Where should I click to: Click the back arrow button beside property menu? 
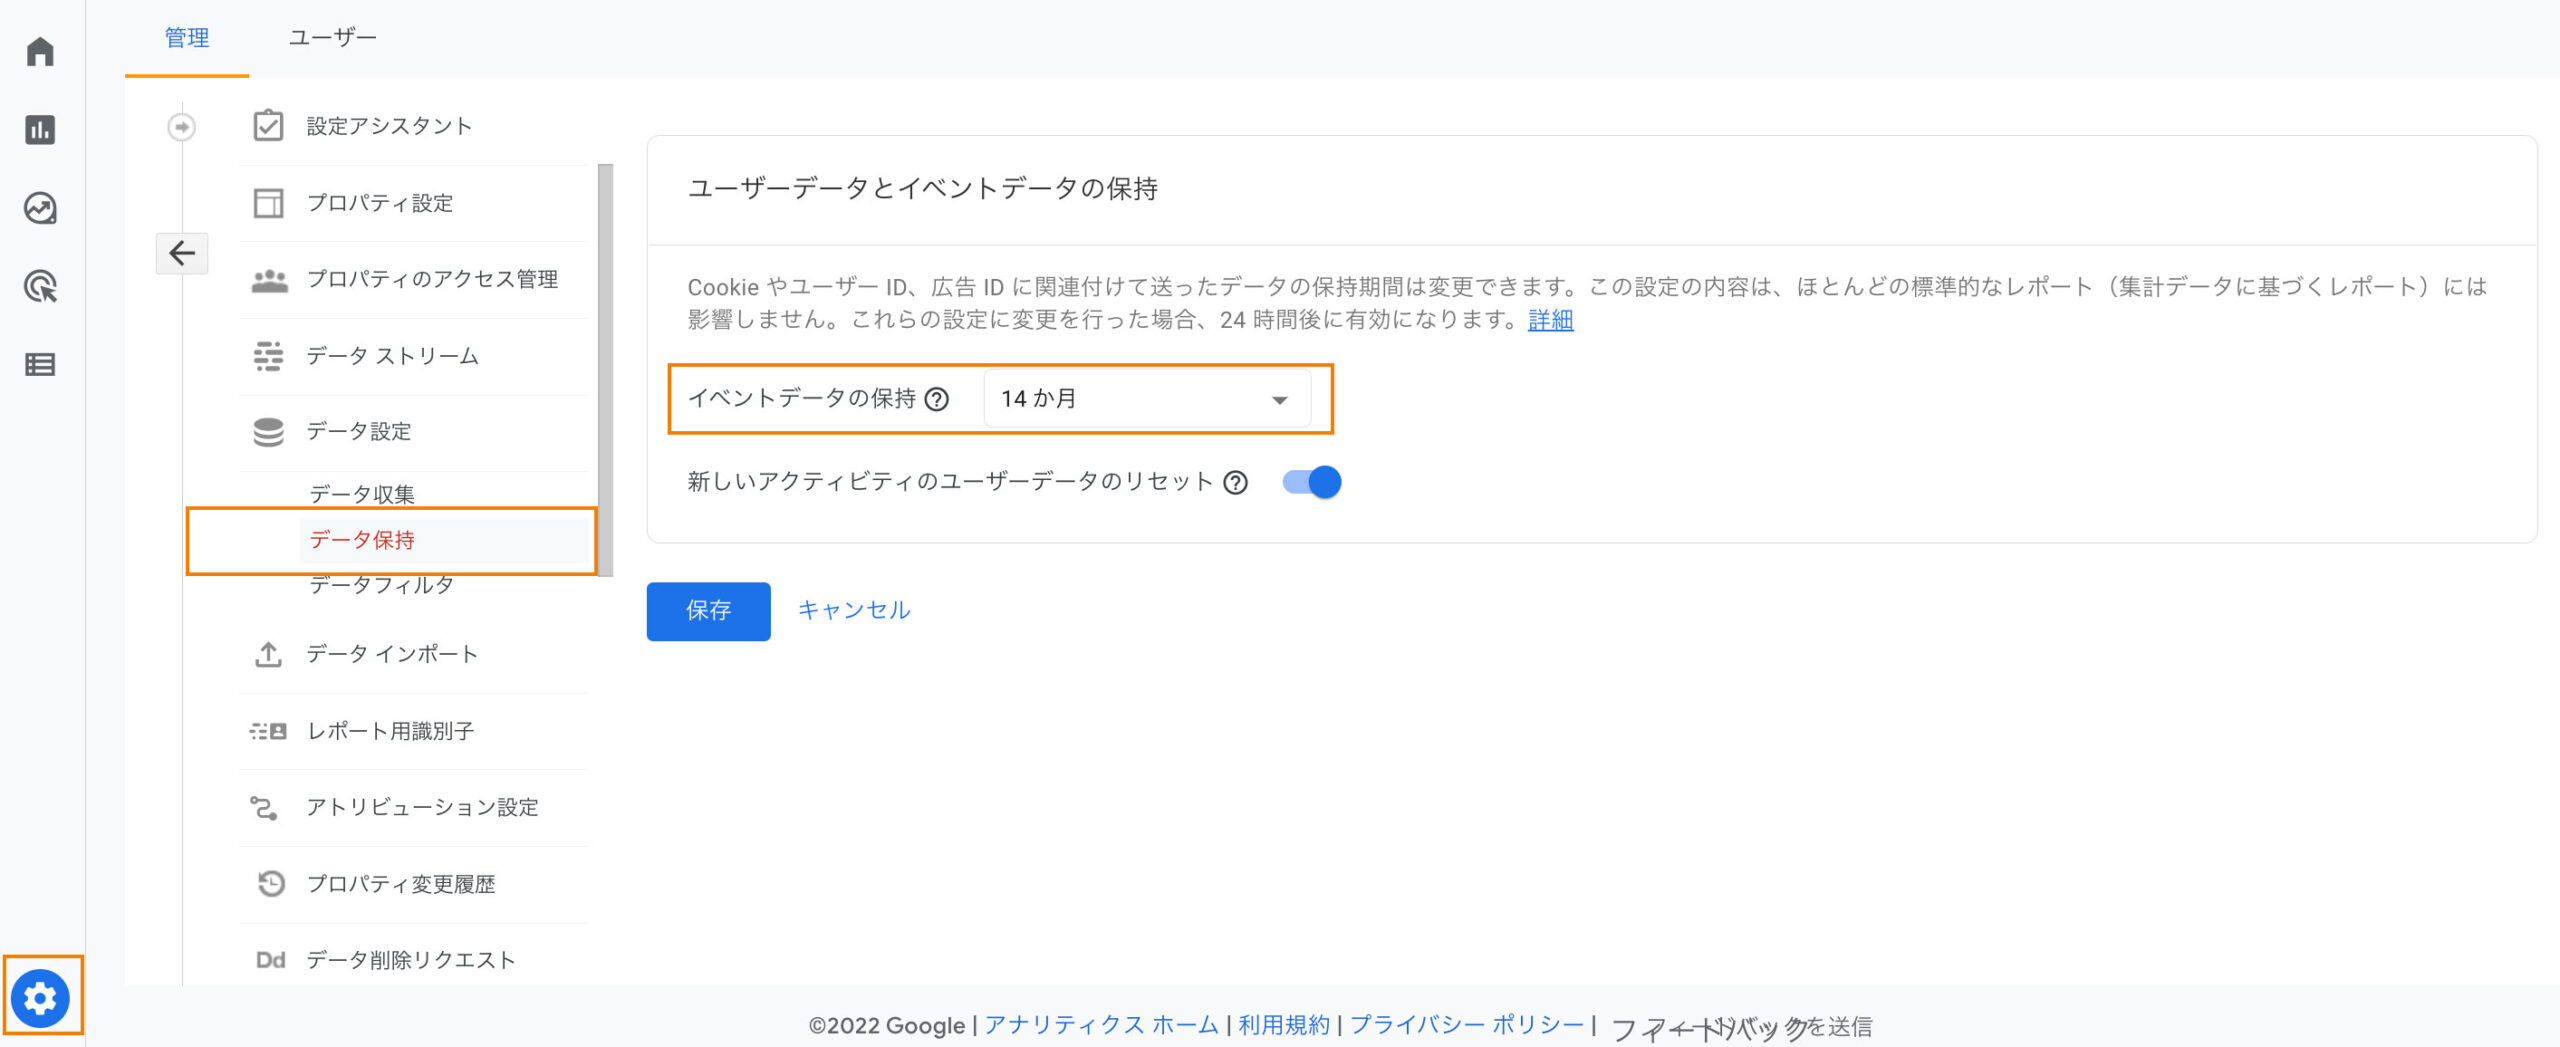click(182, 253)
